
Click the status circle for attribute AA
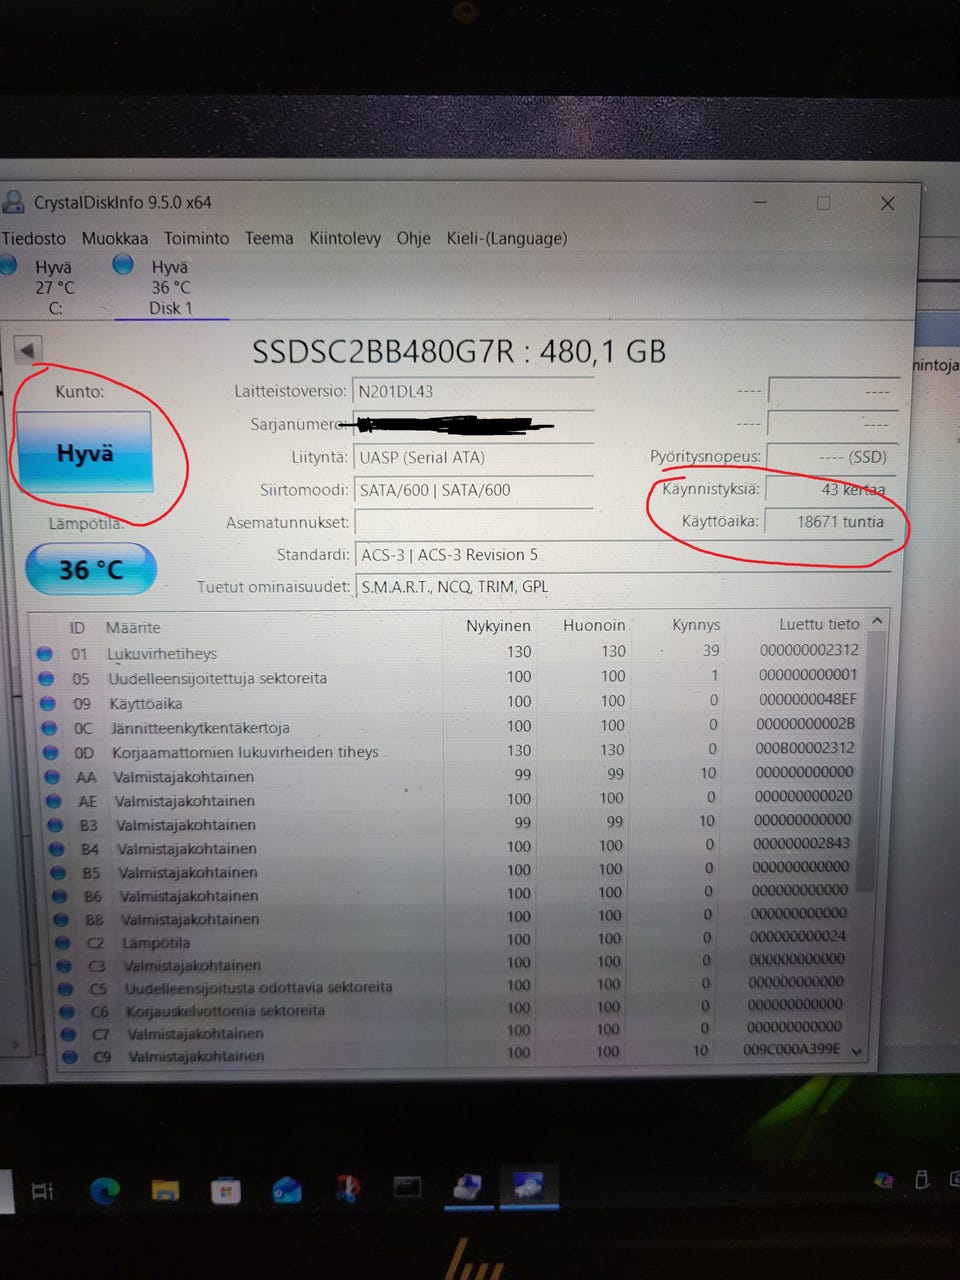click(53, 776)
